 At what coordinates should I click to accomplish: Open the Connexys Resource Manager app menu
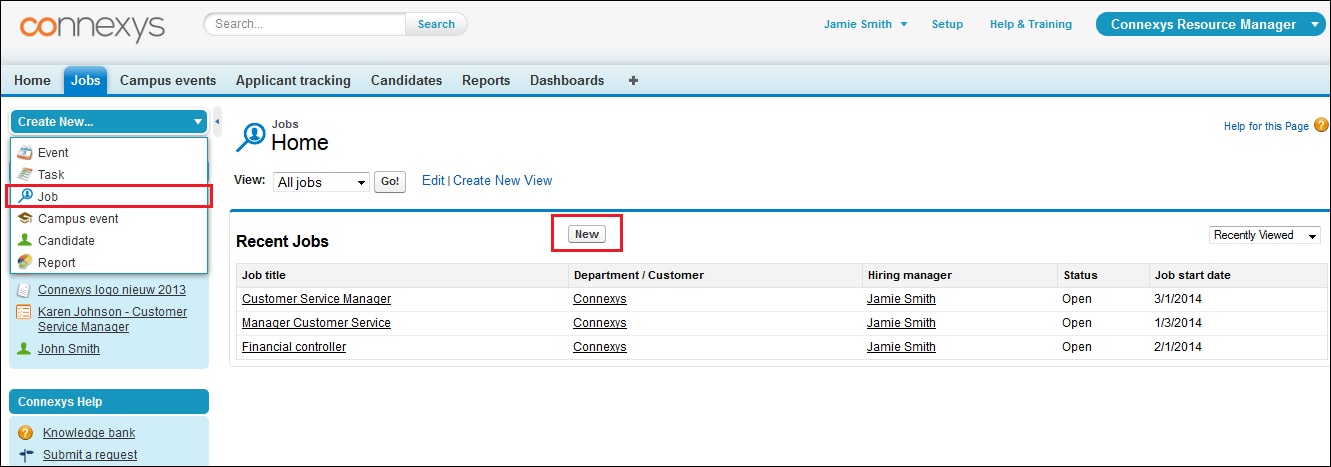tap(1211, 25)
